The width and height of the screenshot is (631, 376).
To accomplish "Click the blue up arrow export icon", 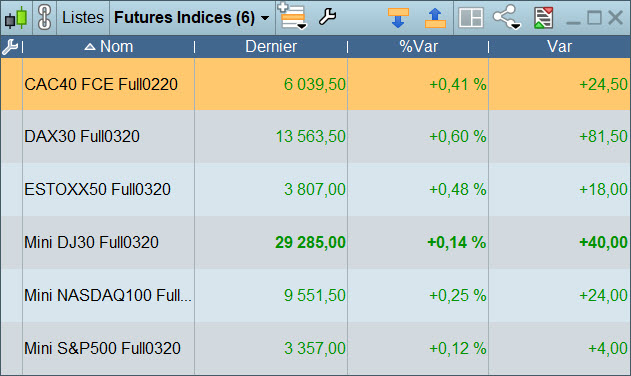I will 435,18.
